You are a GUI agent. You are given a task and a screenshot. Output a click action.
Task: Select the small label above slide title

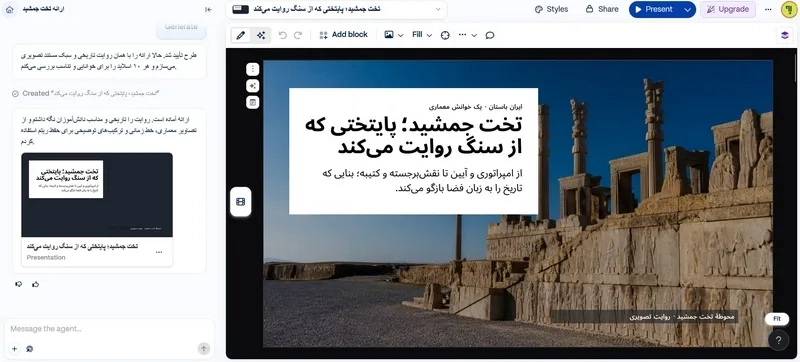click(476, 107)
